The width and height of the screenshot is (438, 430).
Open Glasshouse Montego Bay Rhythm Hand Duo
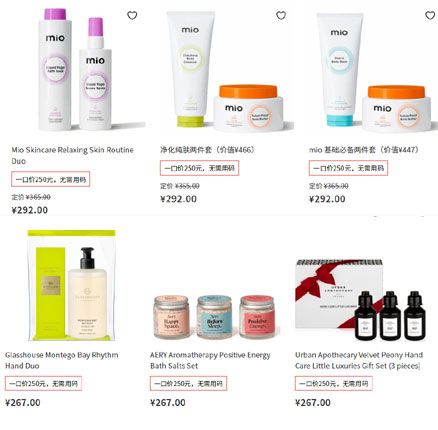pos(62,360)
